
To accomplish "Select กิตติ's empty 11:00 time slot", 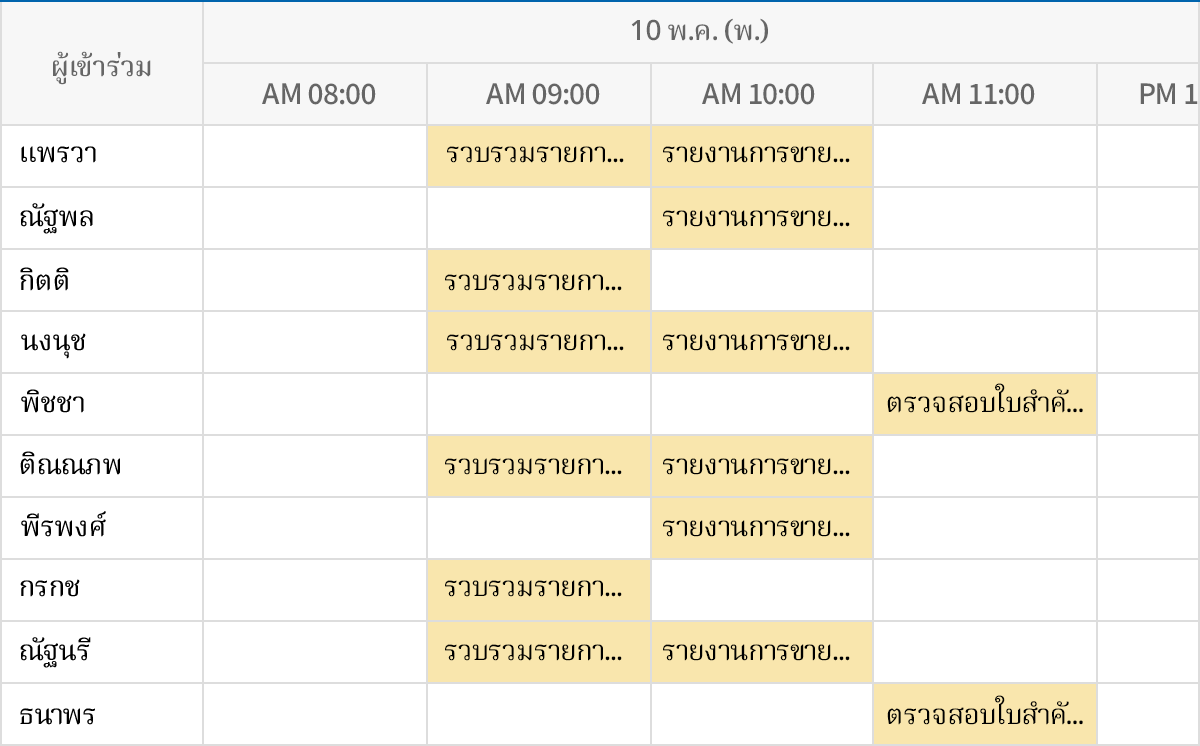I will click(985, 280).
